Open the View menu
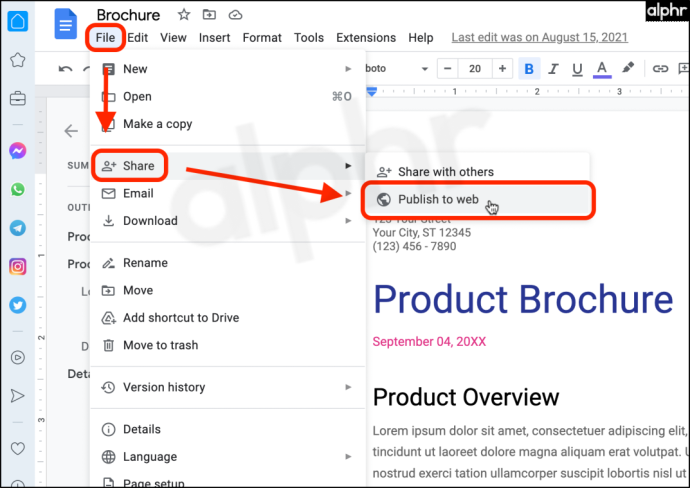The image size is (690, 488). 173,37
